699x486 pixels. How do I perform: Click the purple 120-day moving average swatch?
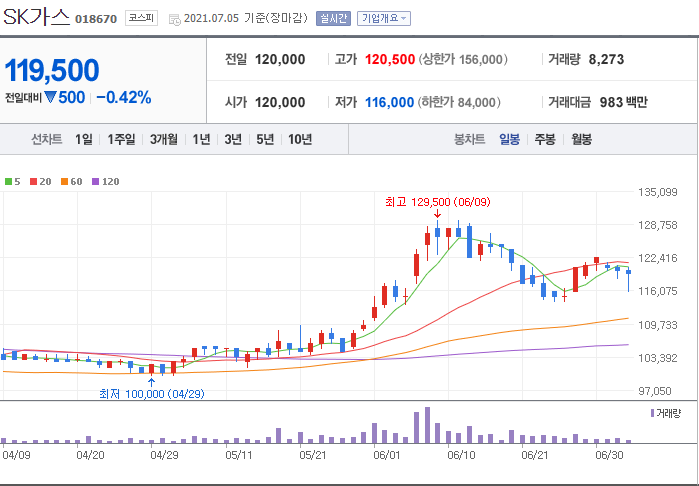(95, 181)
